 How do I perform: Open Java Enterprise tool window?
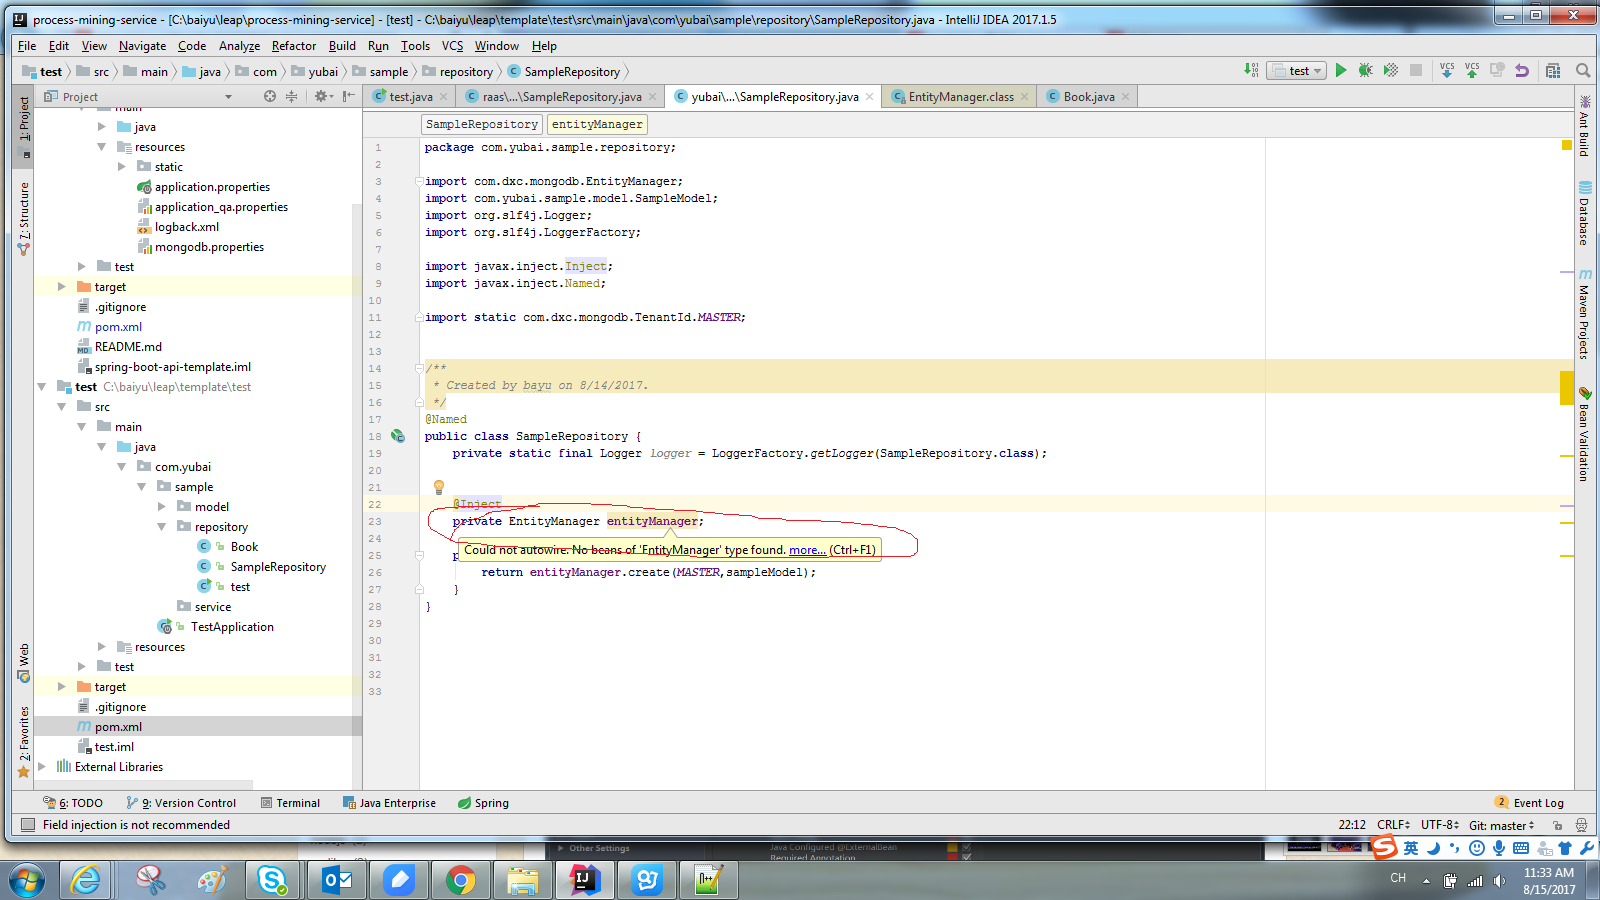pyautogui.click(x=389, y=802)
